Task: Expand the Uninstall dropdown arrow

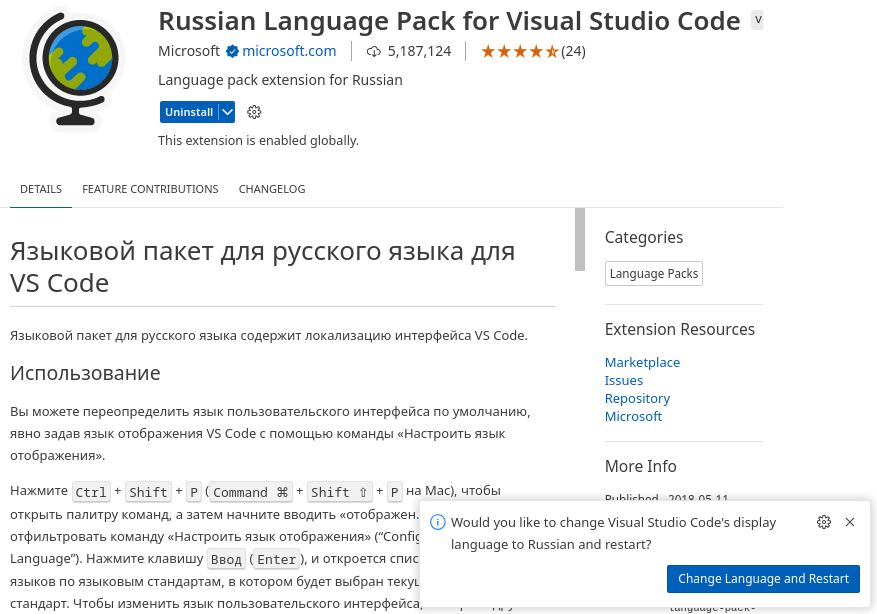Action: [228, 112]
